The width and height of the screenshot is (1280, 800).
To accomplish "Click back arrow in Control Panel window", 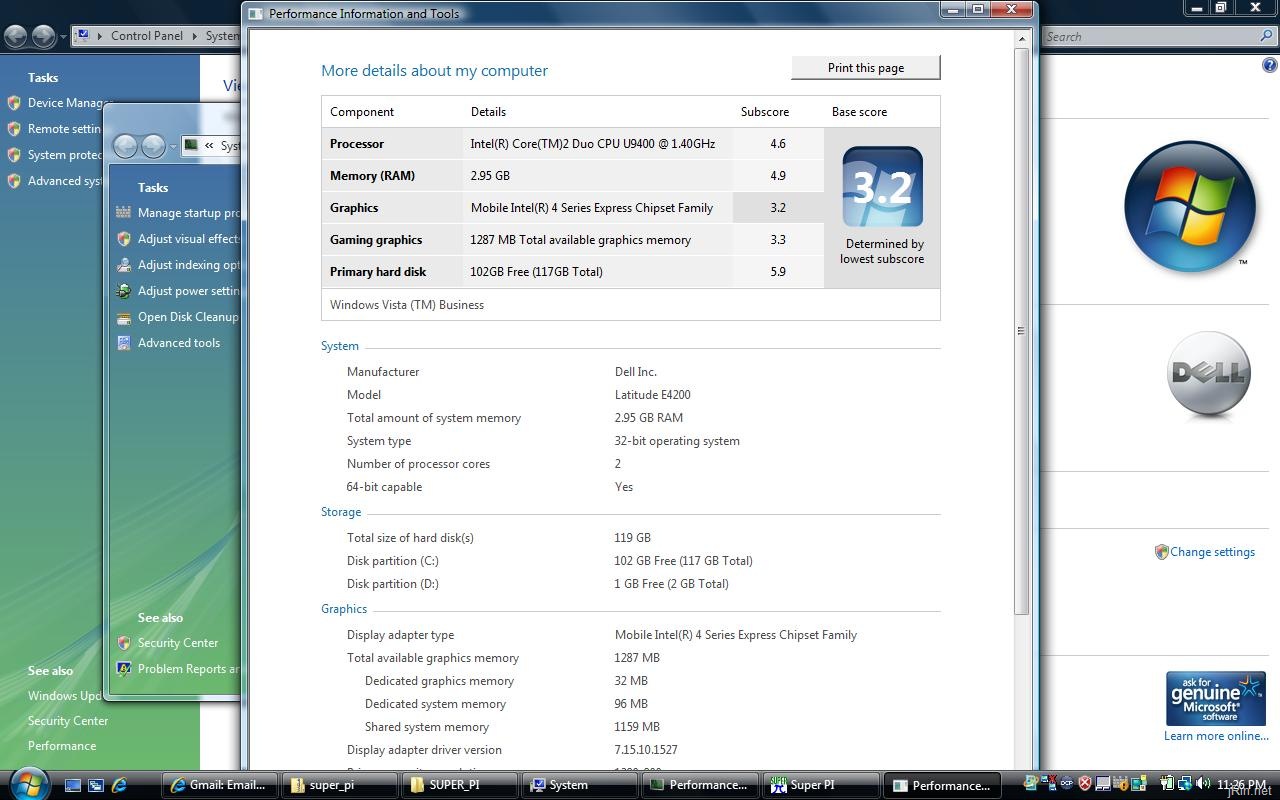I will [x=16, y=37].
